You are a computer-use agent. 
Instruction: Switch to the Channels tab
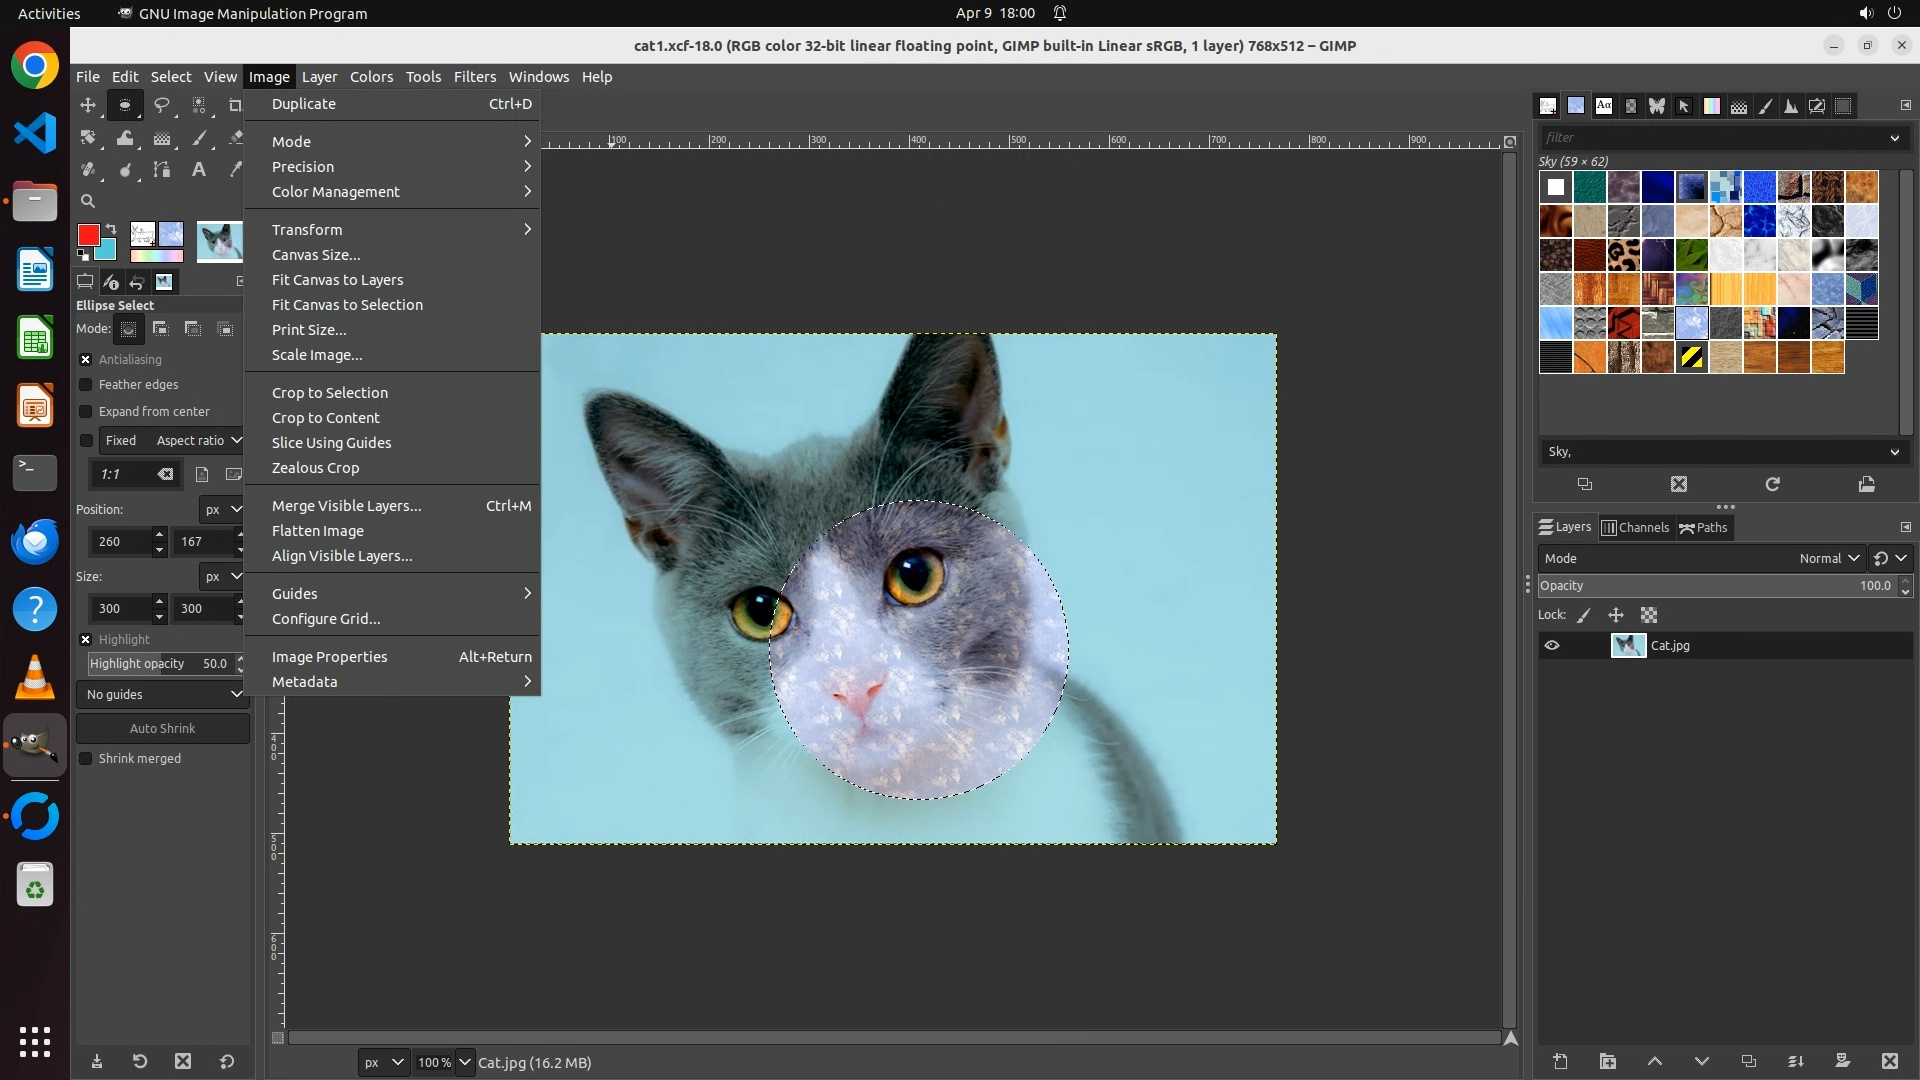[1635, 528]
